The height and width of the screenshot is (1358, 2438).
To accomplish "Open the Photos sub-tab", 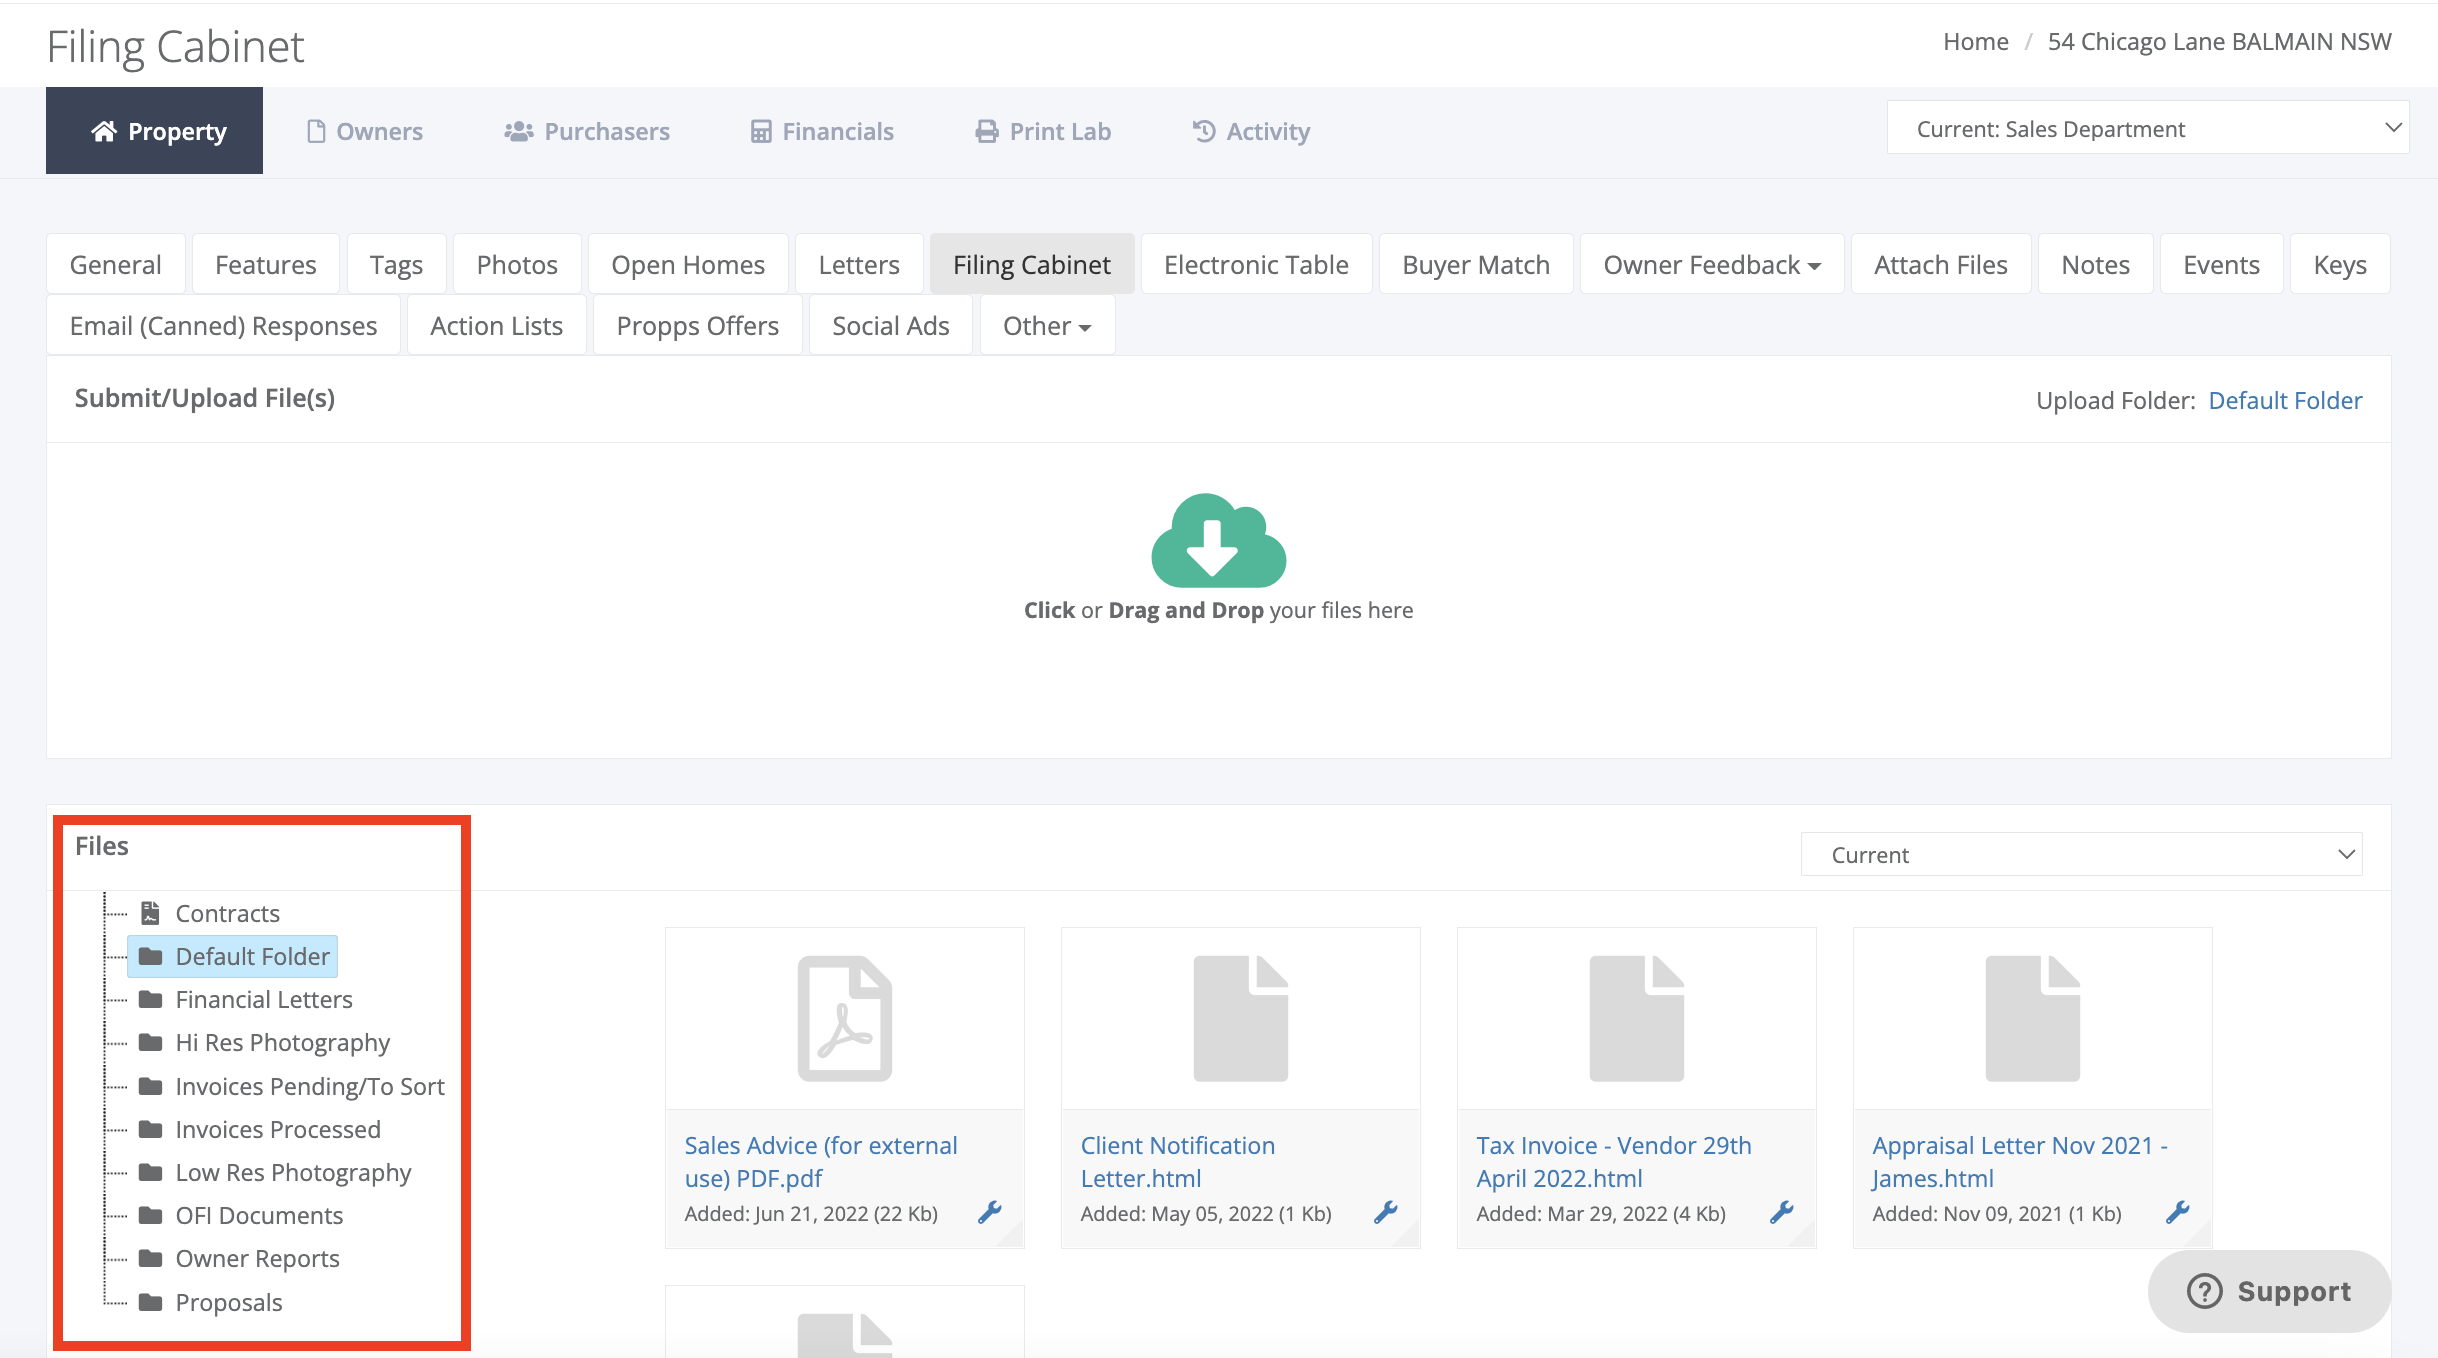I will click(x=517, y=264).
